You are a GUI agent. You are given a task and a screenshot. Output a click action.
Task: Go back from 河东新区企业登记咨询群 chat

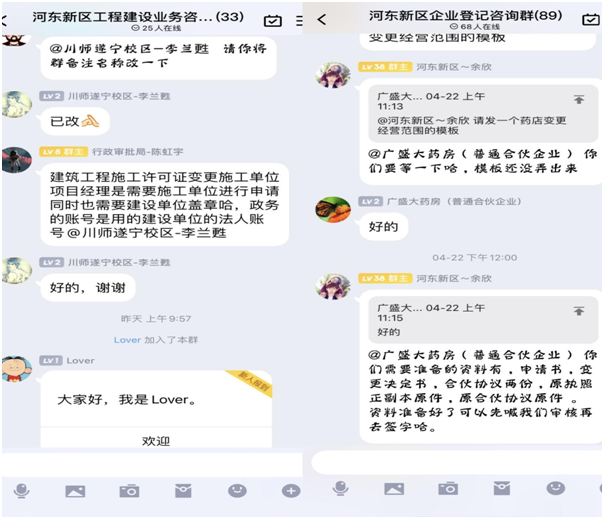pyautogui.click(x=322, y=19)
